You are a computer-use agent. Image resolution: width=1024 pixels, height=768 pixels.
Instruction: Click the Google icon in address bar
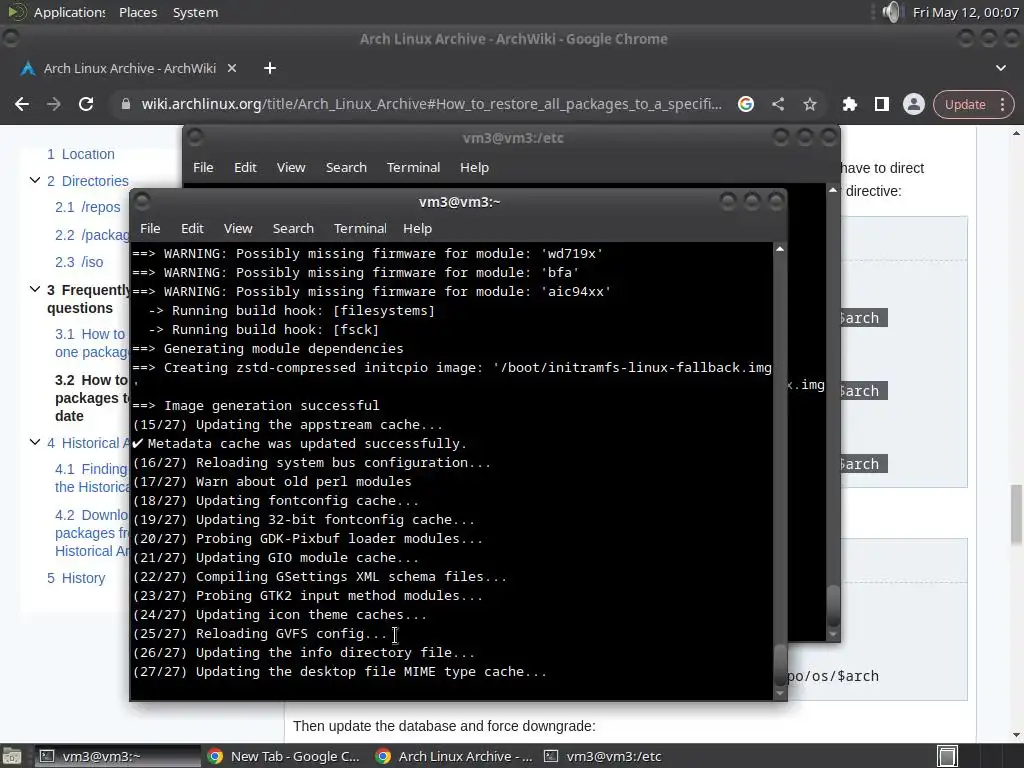(x=746, y=104)
